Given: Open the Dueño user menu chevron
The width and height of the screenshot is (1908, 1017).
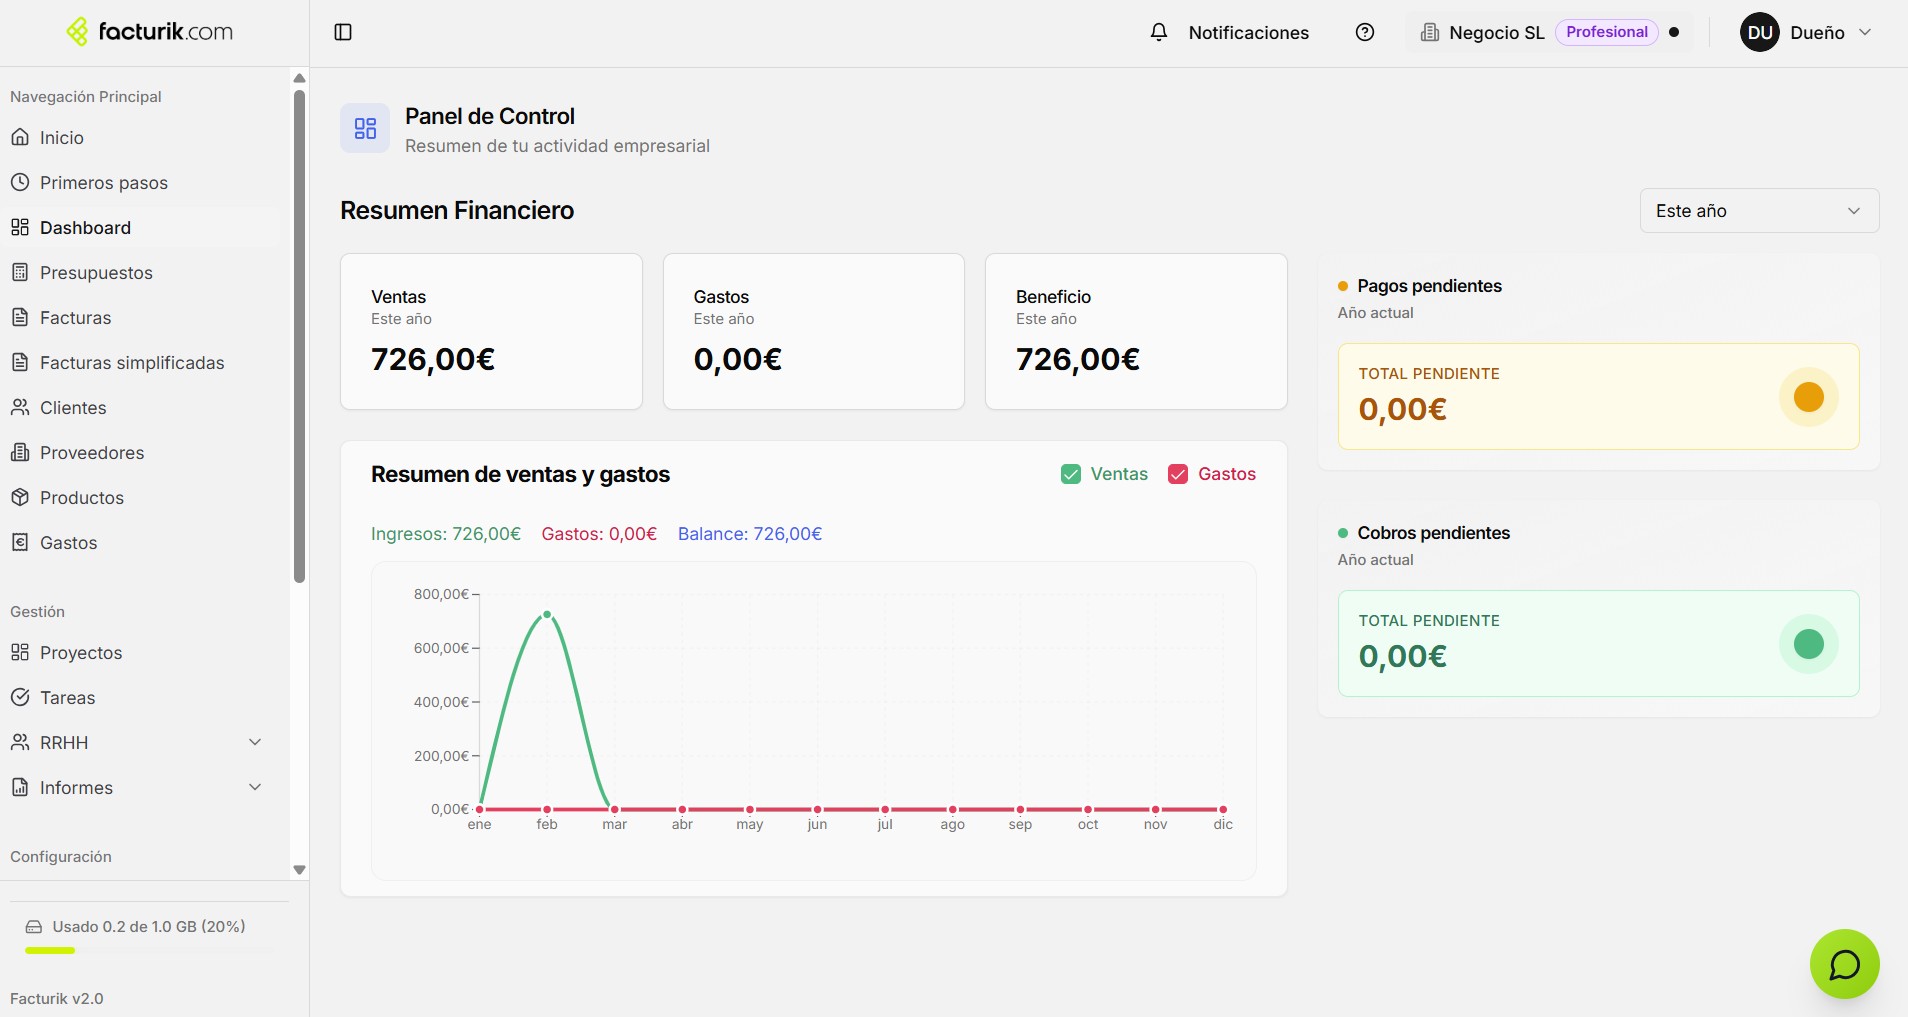Looking at the screenshot, I should coord(1865,32).
